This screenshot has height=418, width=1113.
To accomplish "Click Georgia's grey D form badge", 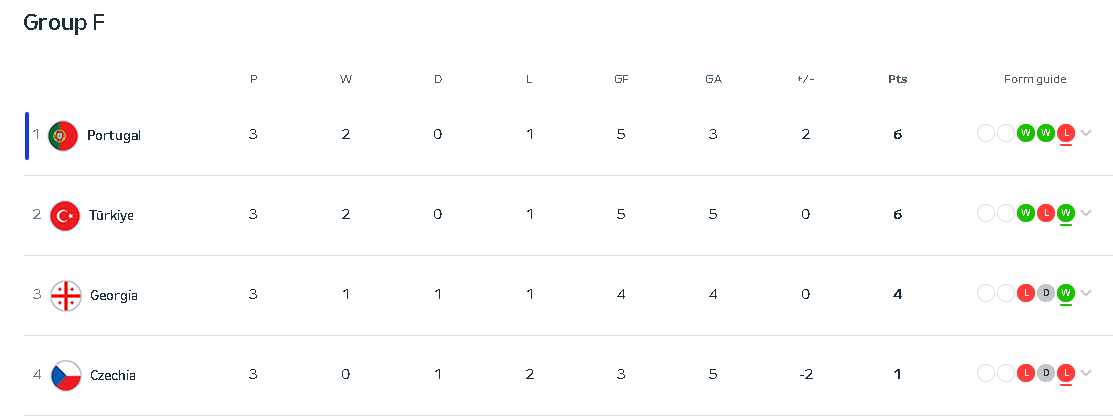I will (x=1045, y=292).
